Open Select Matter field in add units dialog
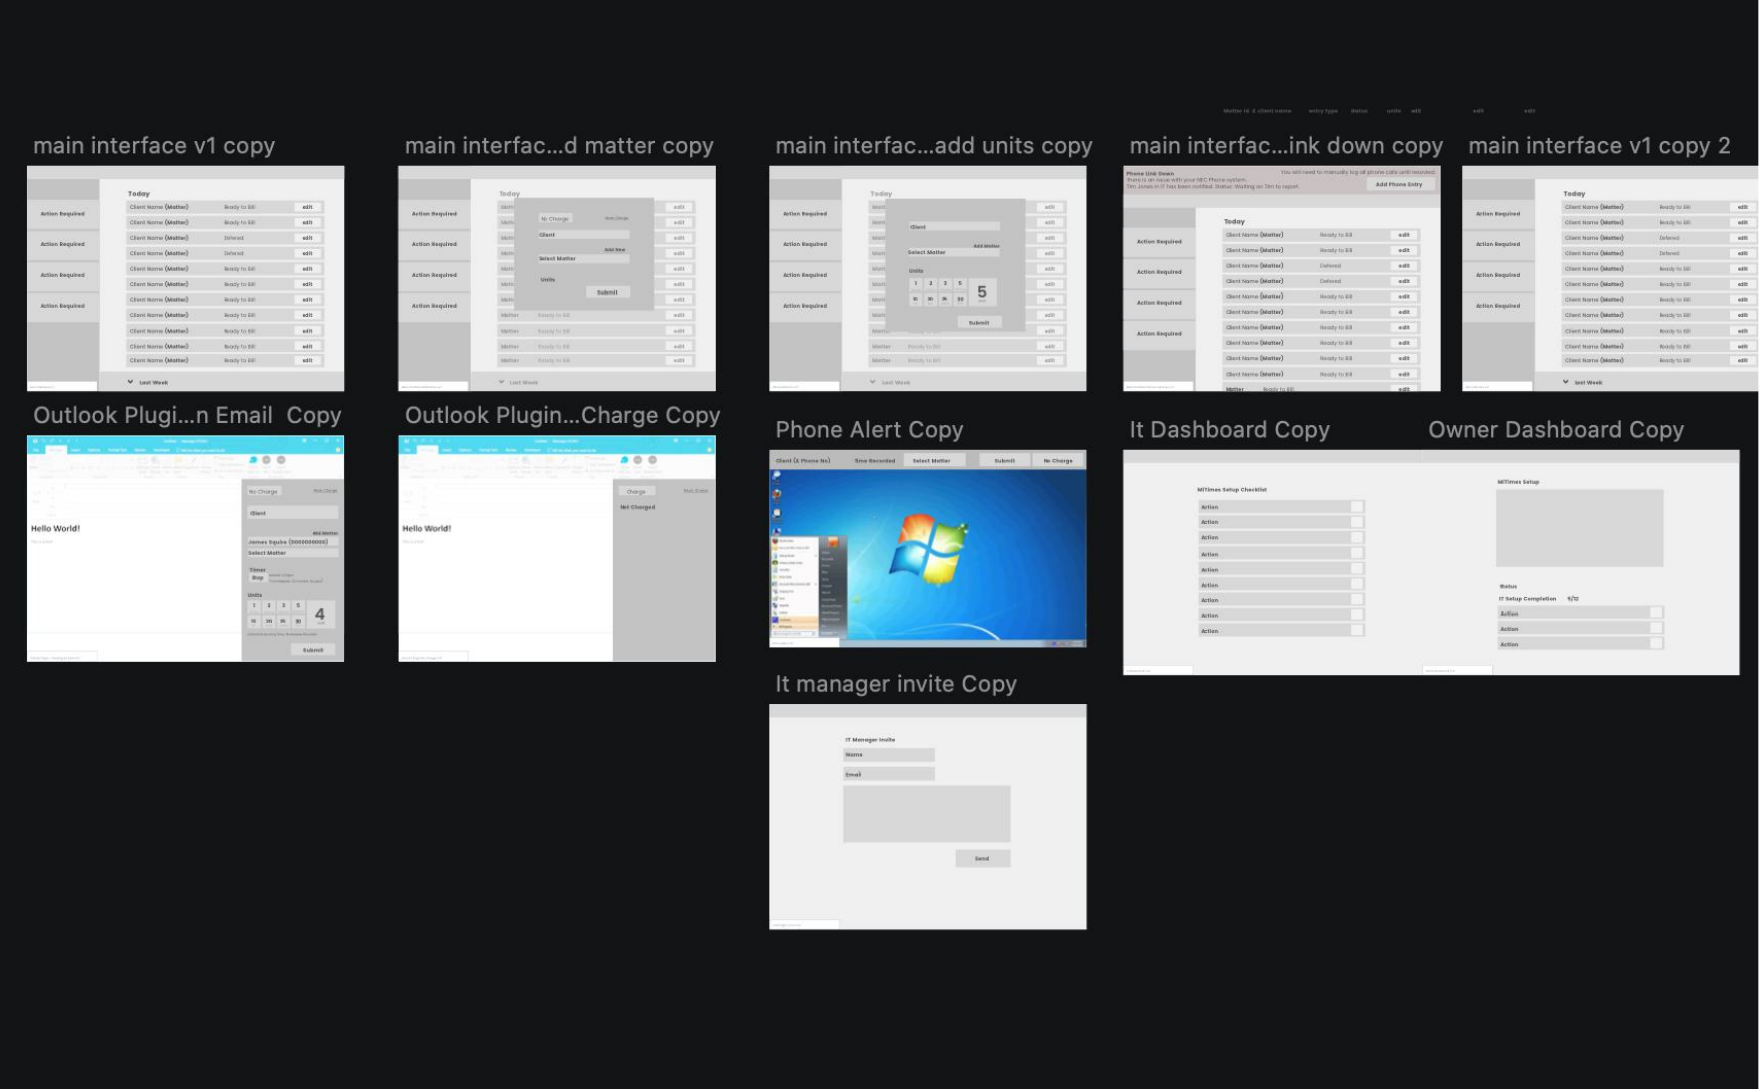This screenshot has height=1089, width=1759. [x=953, y=253]
